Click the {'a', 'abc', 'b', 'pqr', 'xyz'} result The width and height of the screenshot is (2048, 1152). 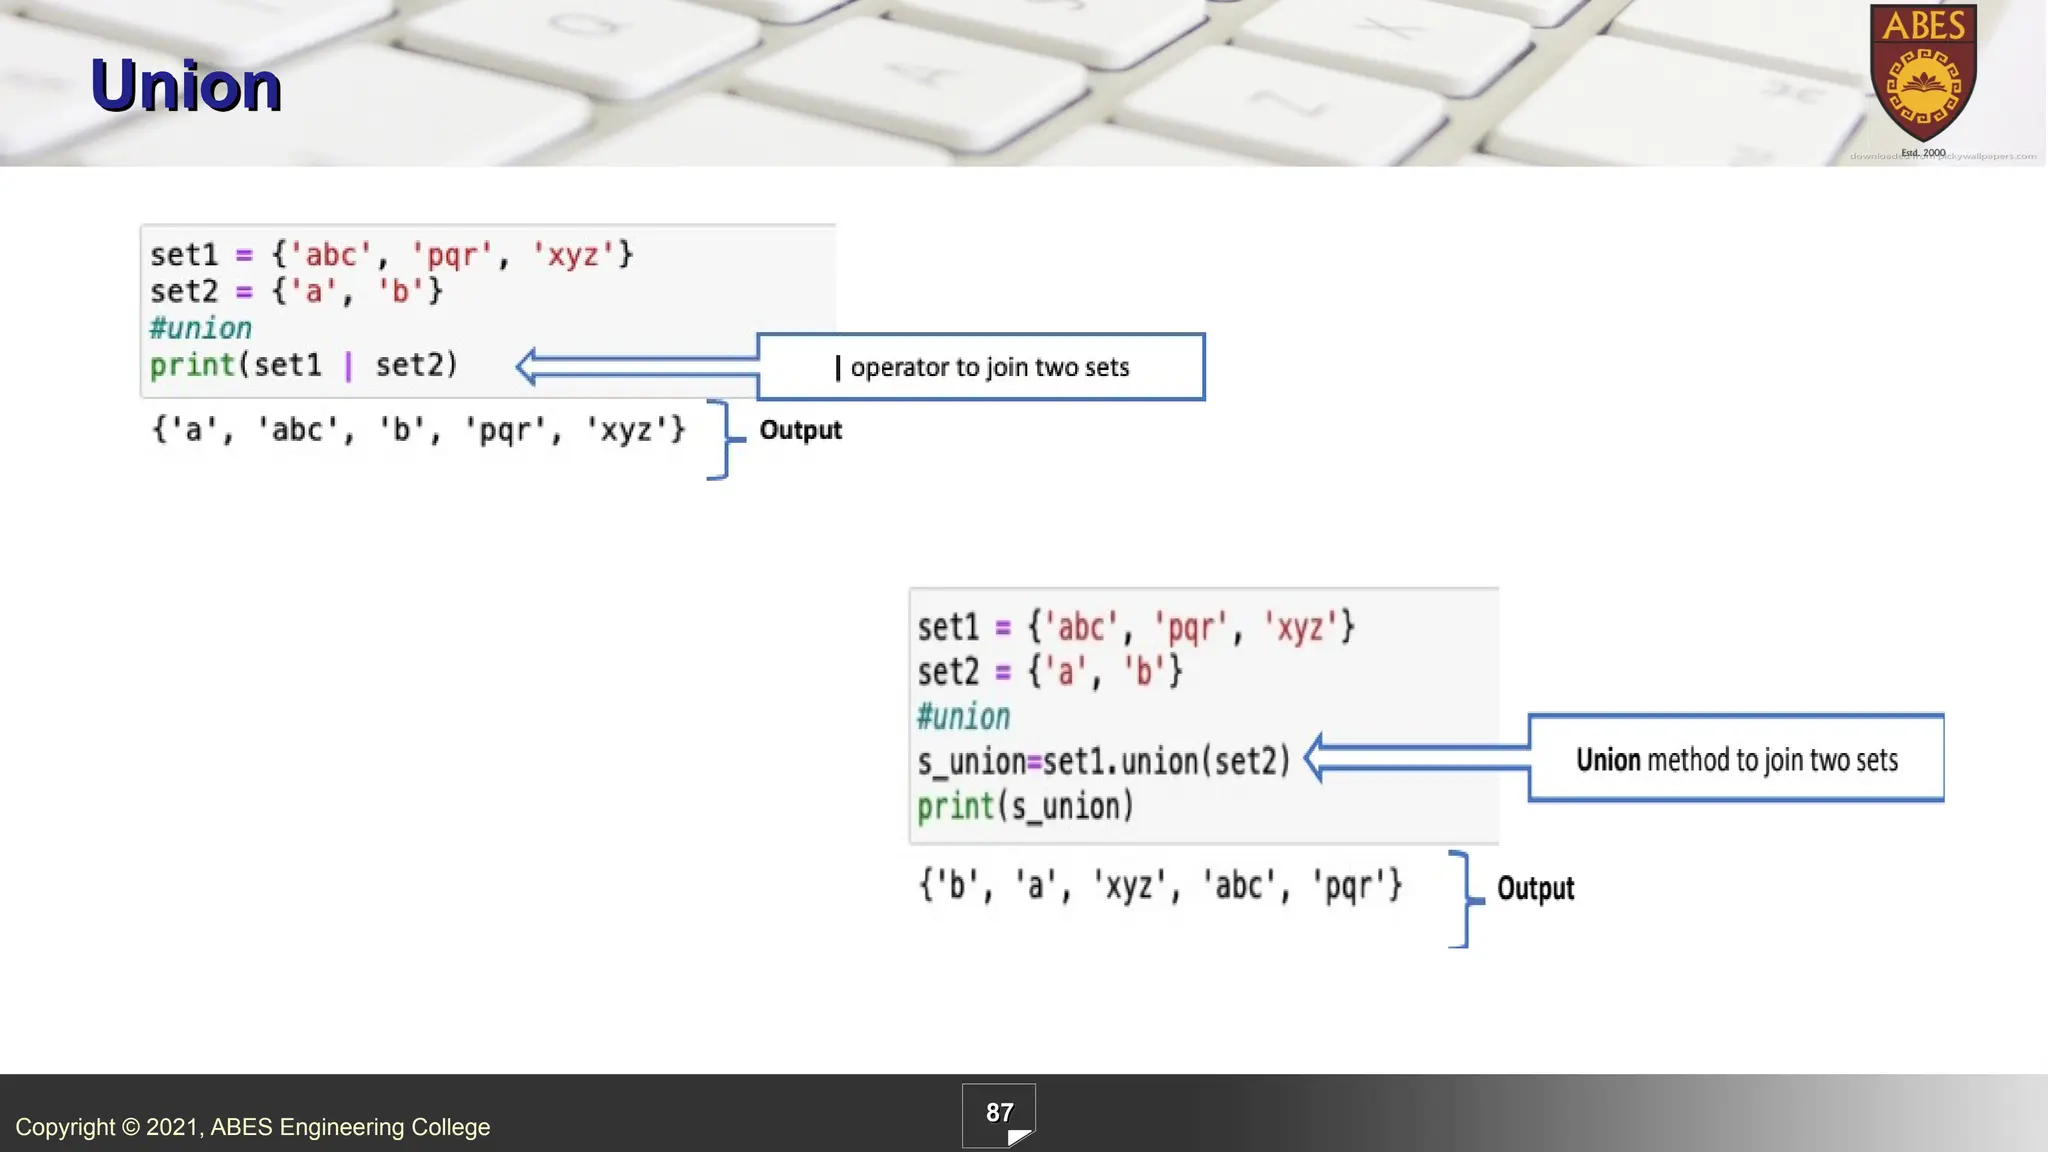[x=418, y=430]
